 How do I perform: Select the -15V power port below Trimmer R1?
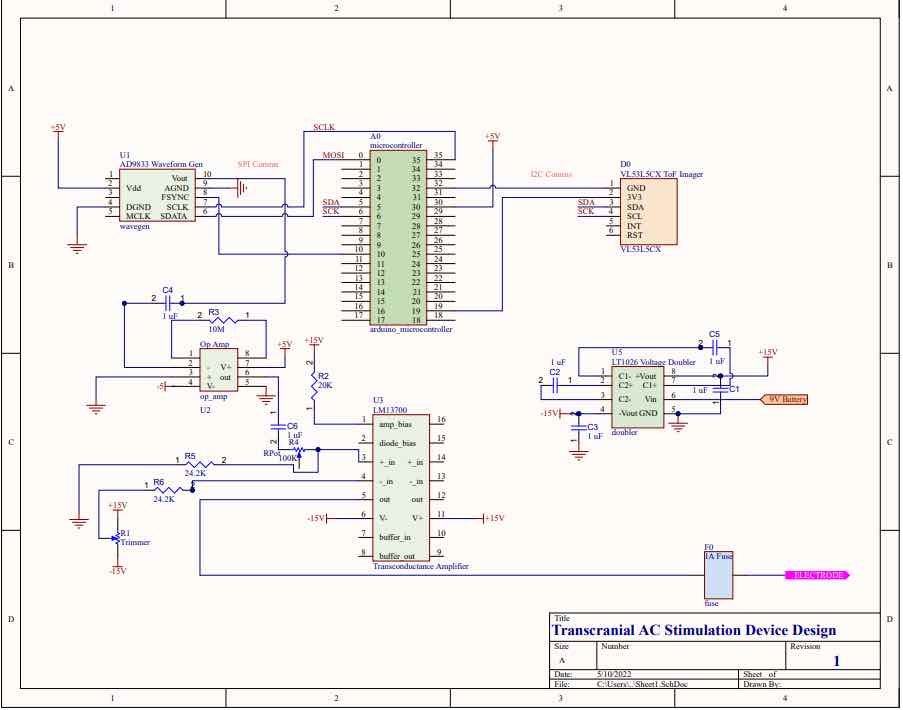point(117,570)
